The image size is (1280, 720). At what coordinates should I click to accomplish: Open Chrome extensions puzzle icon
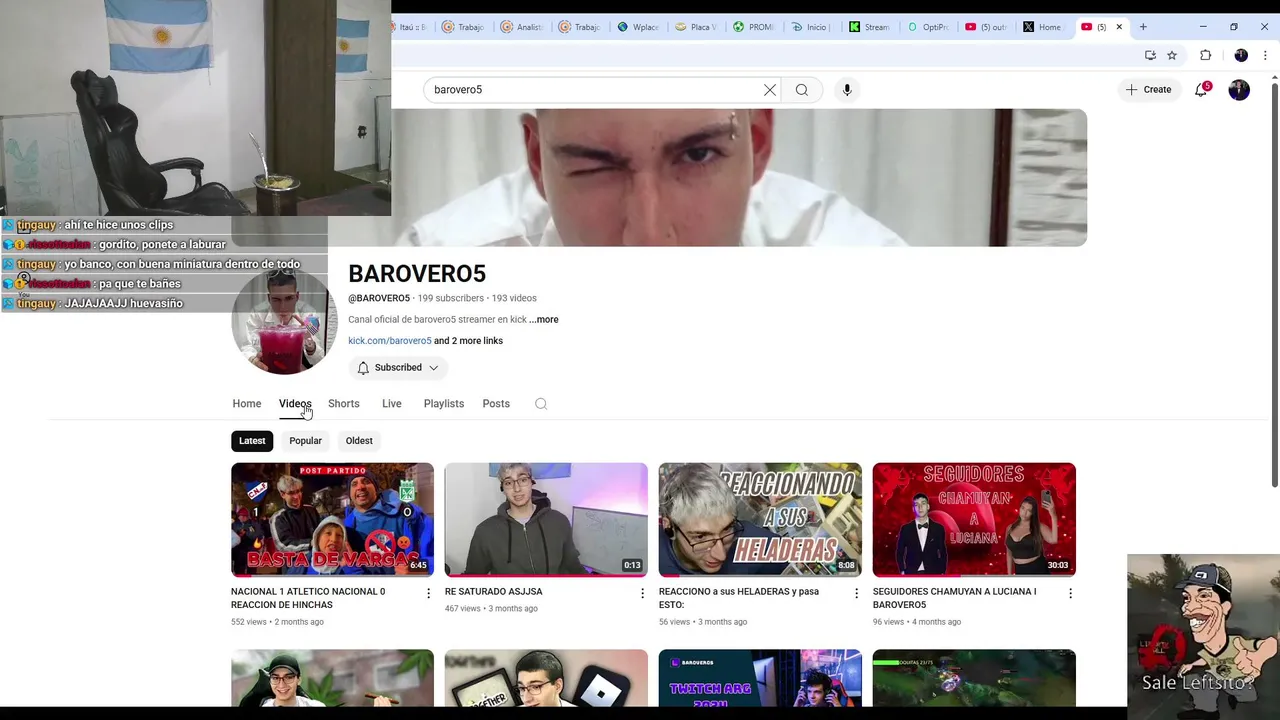point(1206,55)
